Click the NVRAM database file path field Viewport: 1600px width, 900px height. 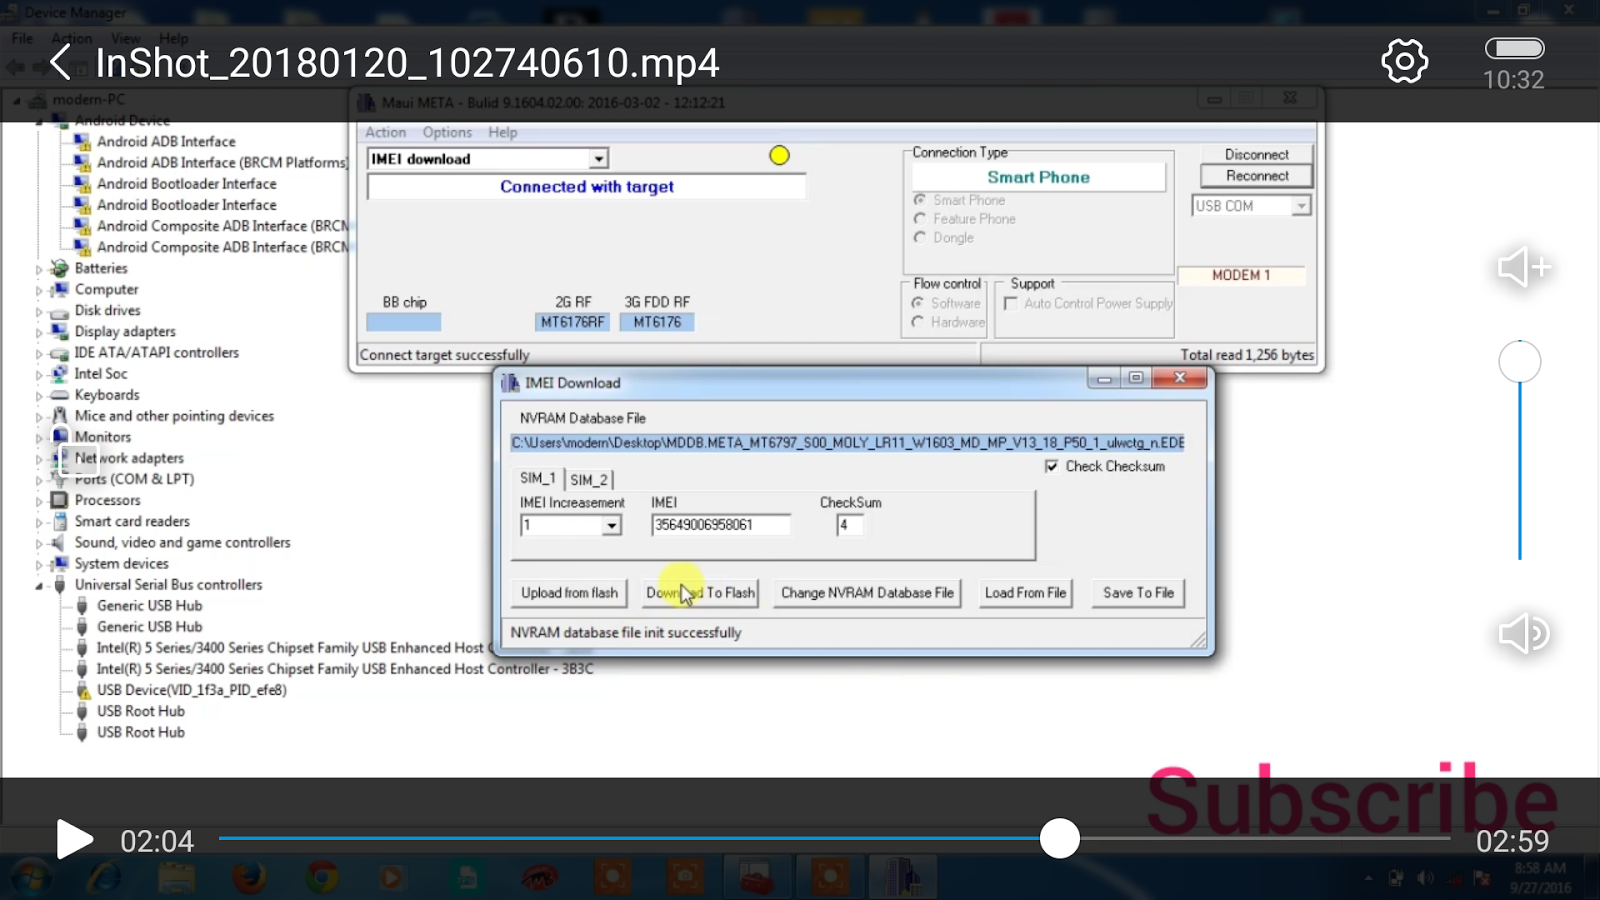pos(848,442)
